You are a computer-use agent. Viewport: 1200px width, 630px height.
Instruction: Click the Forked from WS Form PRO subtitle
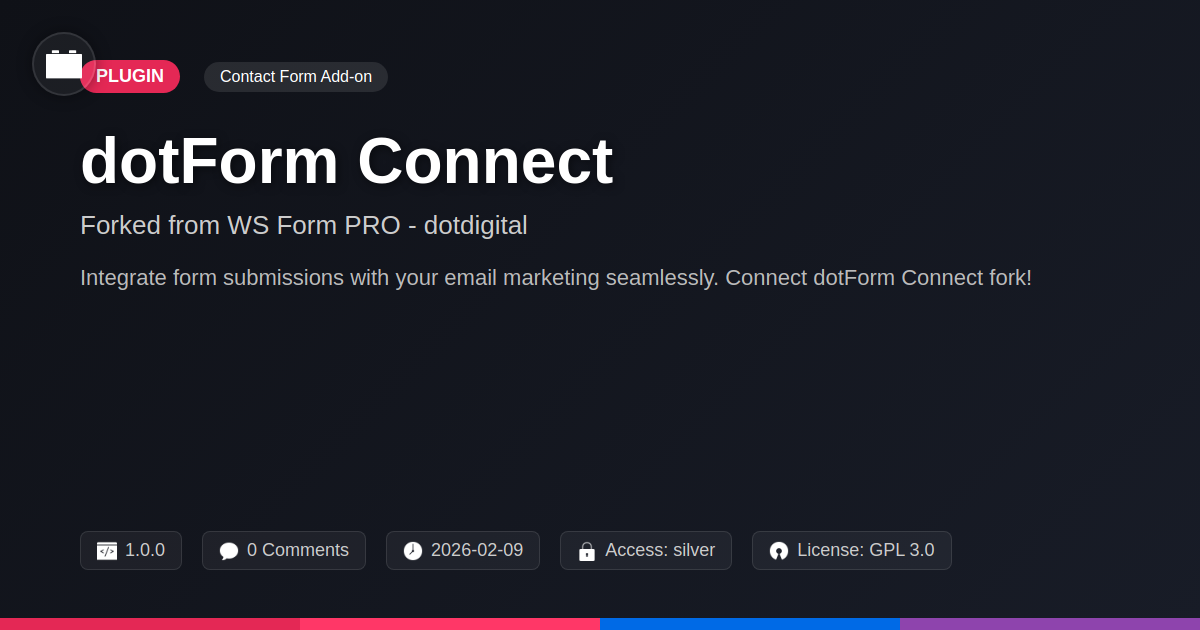coord(304,225)
